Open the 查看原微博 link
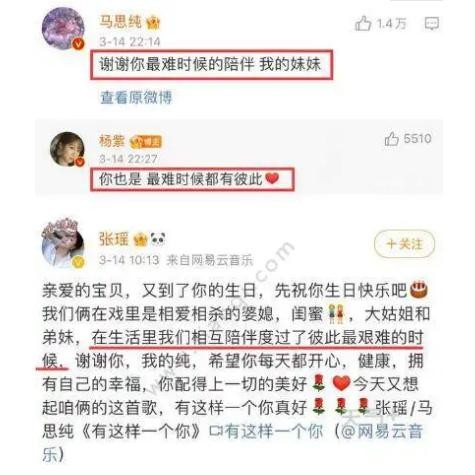Image resolution: width=475 pixels, height=475 pixels. (x=136, y=97)
